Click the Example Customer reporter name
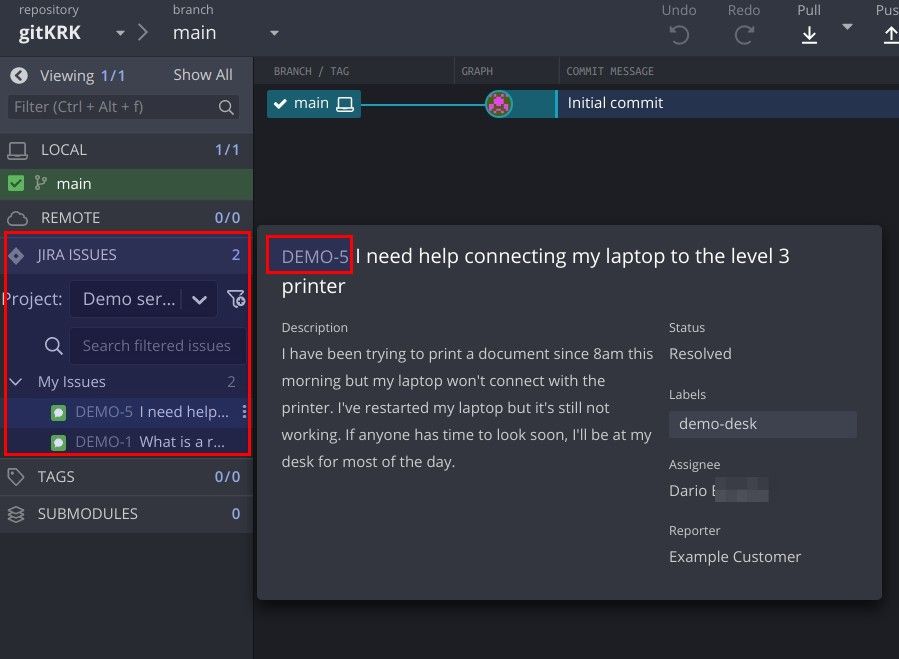Screen dimensions: 899x659 (x=734, y=557)
